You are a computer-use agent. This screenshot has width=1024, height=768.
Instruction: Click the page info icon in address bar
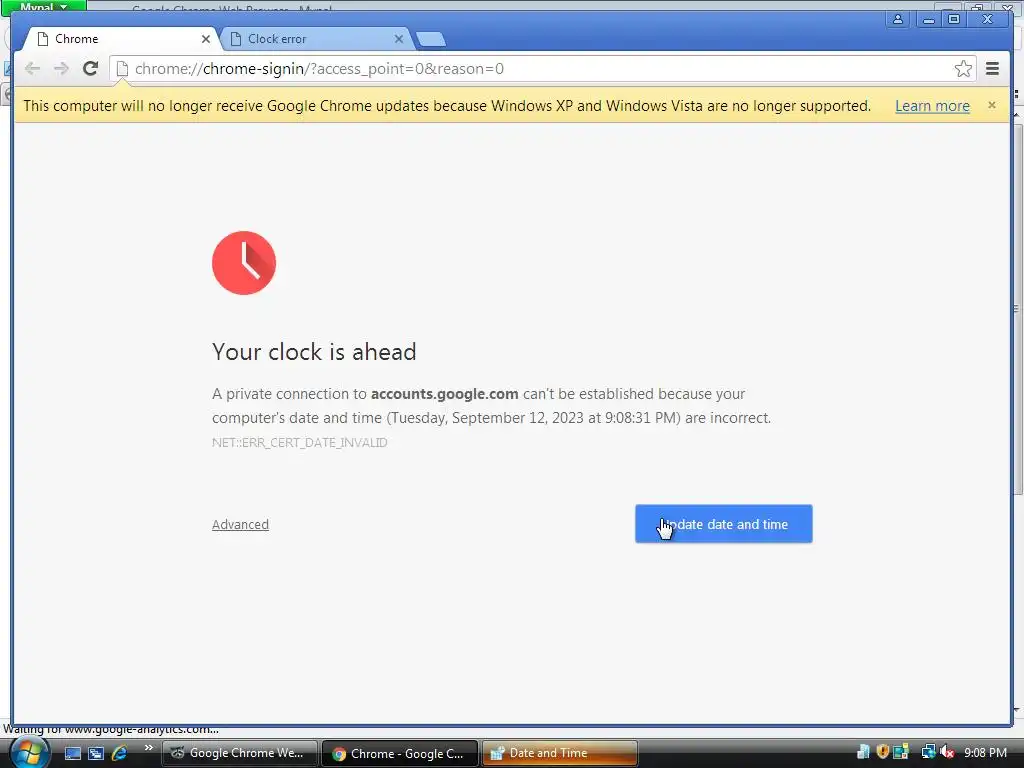(122, 69)
